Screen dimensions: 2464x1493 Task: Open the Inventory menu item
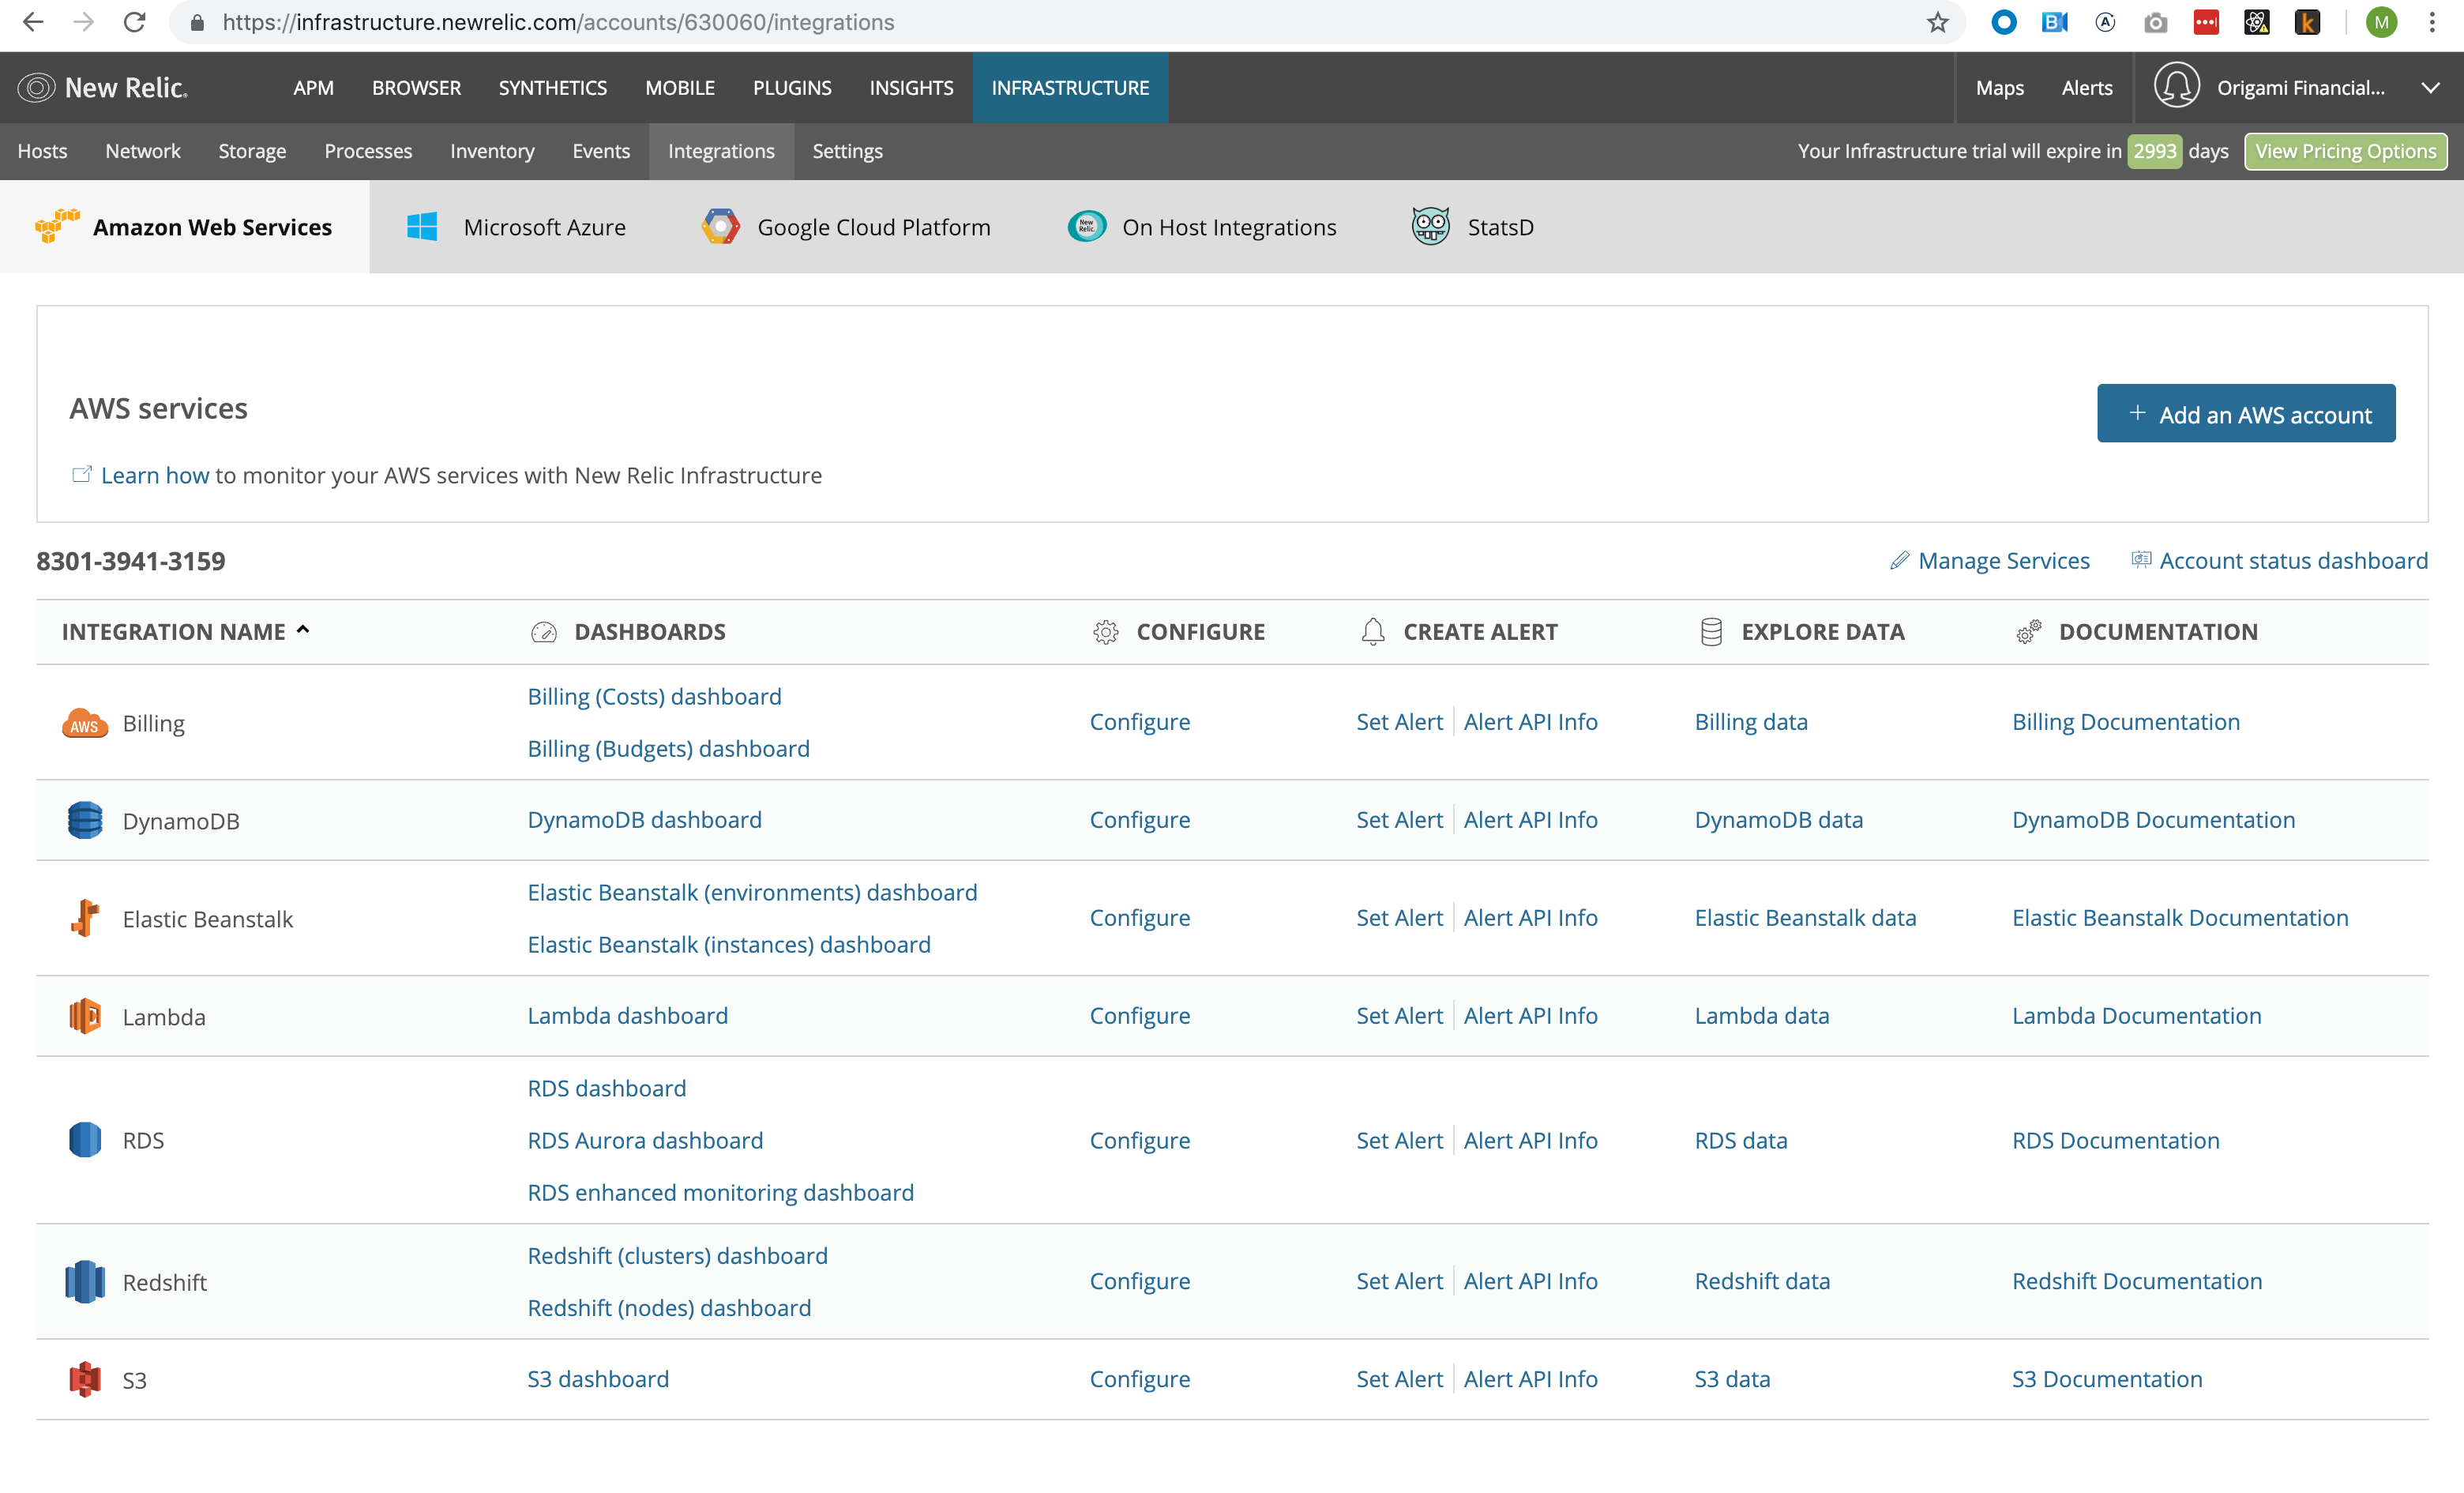[x=492, y=151]
